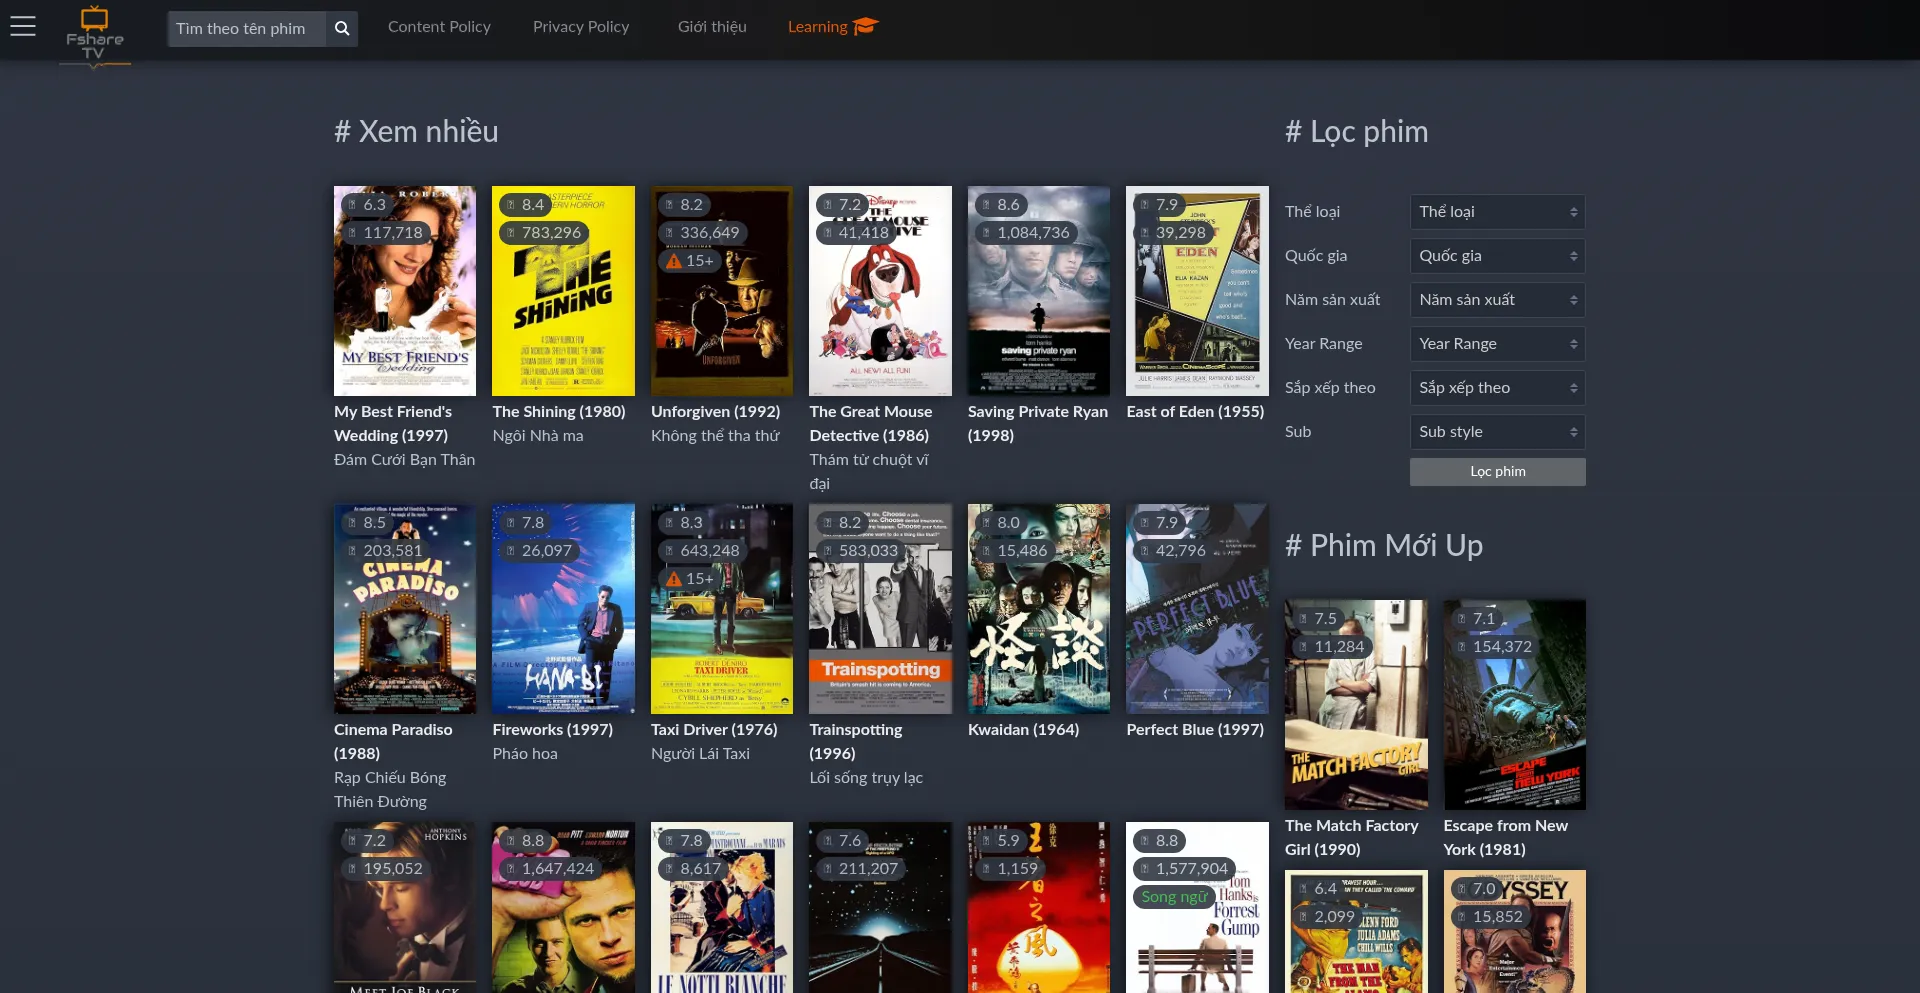Expand the Năm sản xuất dropdown
Image resolution: width=1920 pixels, height=993 pixels.
[1497, 300]
